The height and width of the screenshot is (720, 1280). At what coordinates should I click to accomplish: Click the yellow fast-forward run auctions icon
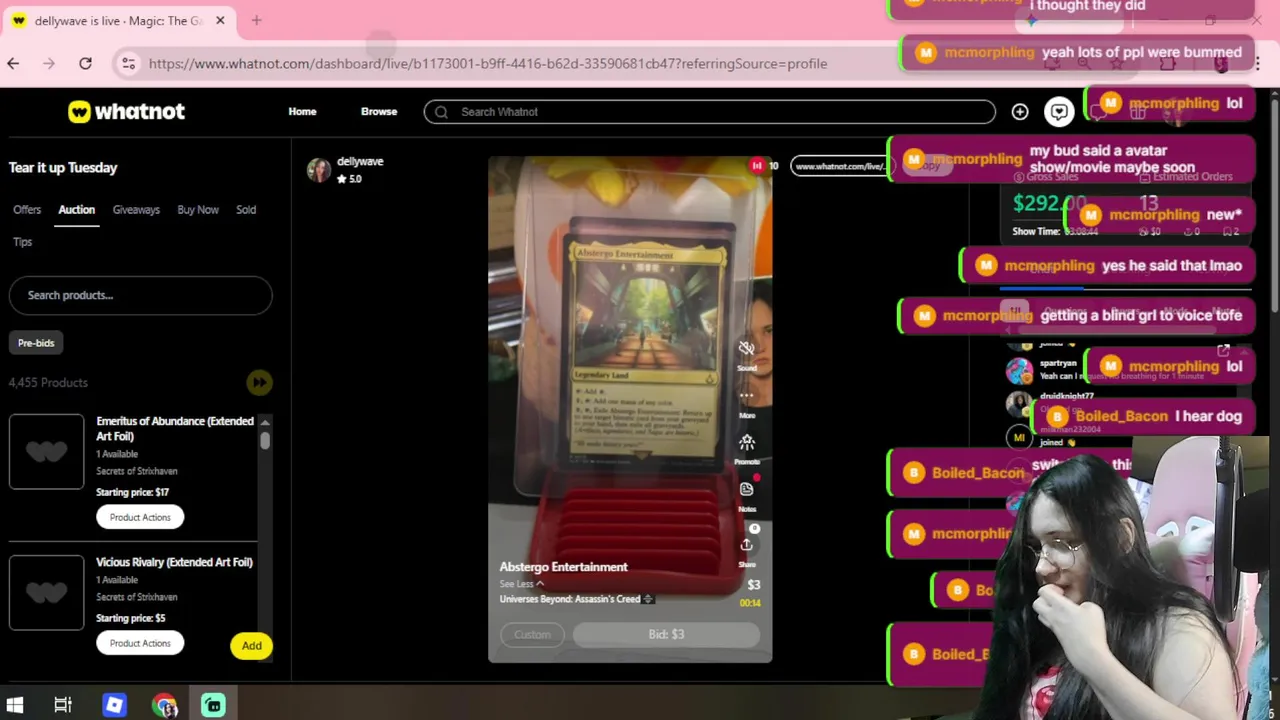point(259,382)
